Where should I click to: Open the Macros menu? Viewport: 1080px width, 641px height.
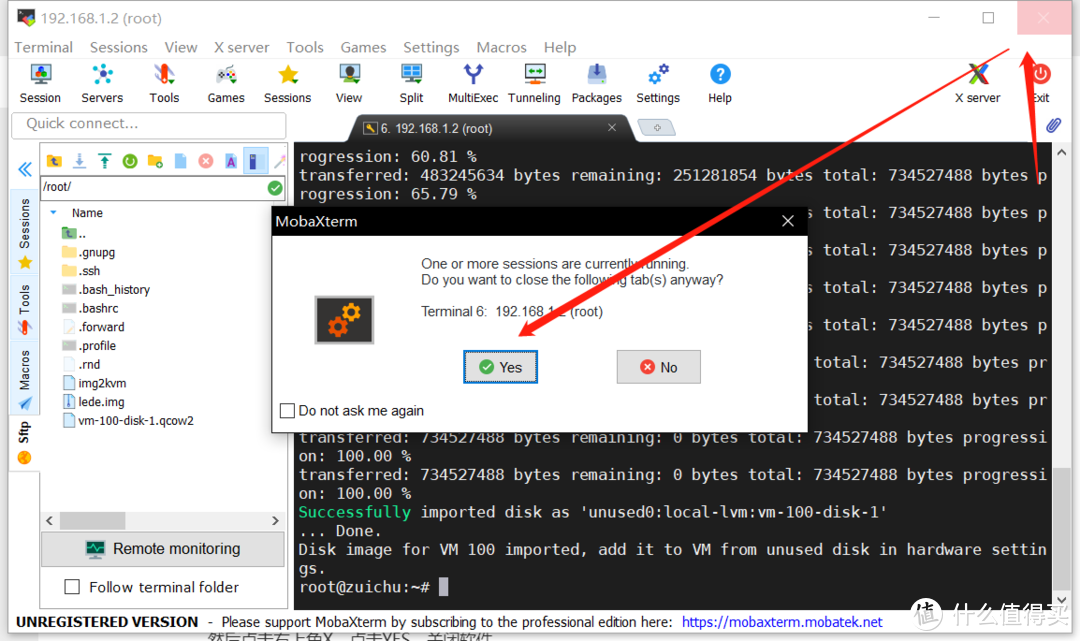click(501, 47)
